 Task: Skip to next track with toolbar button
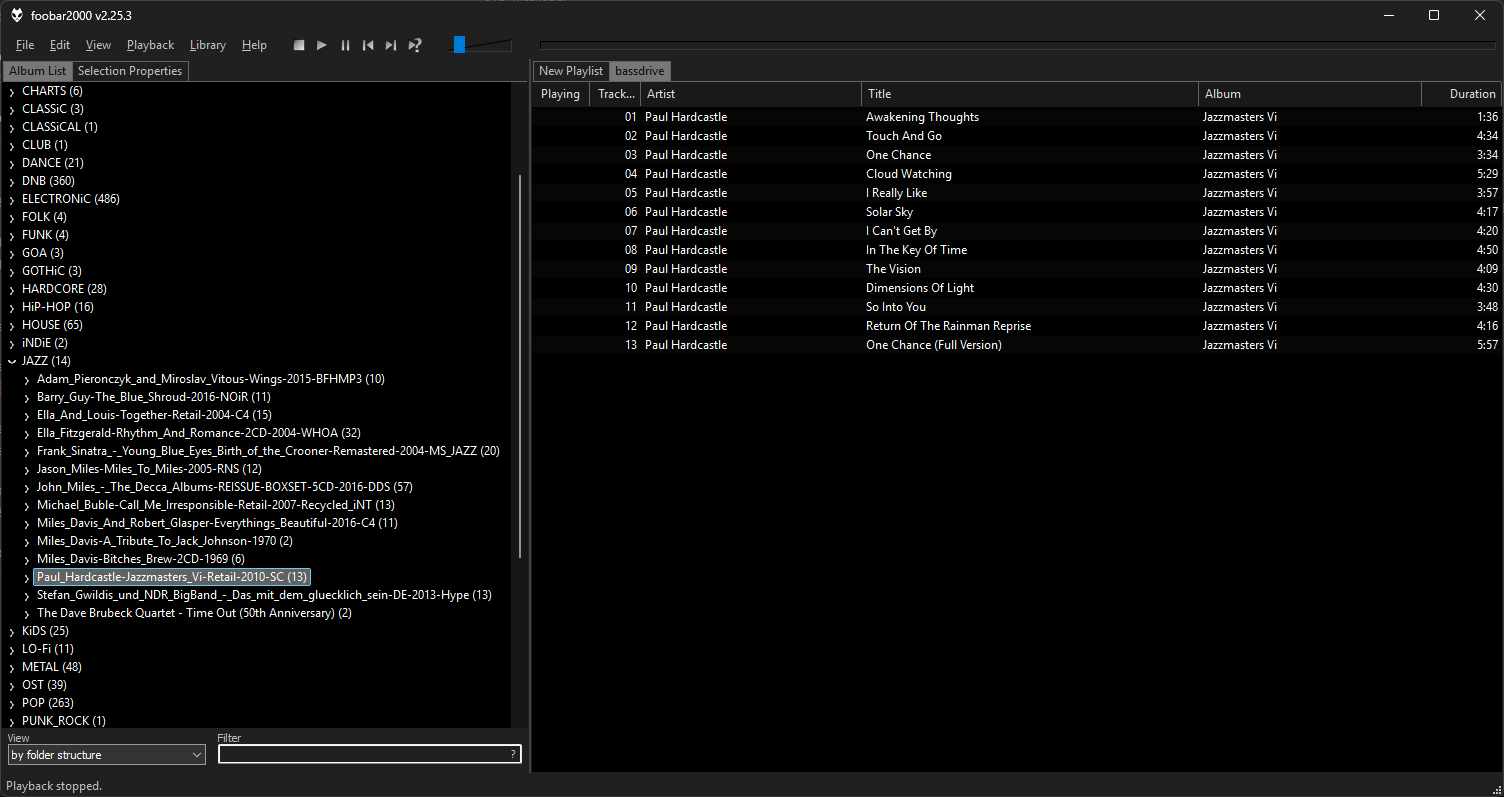click(x=391, y=45)
